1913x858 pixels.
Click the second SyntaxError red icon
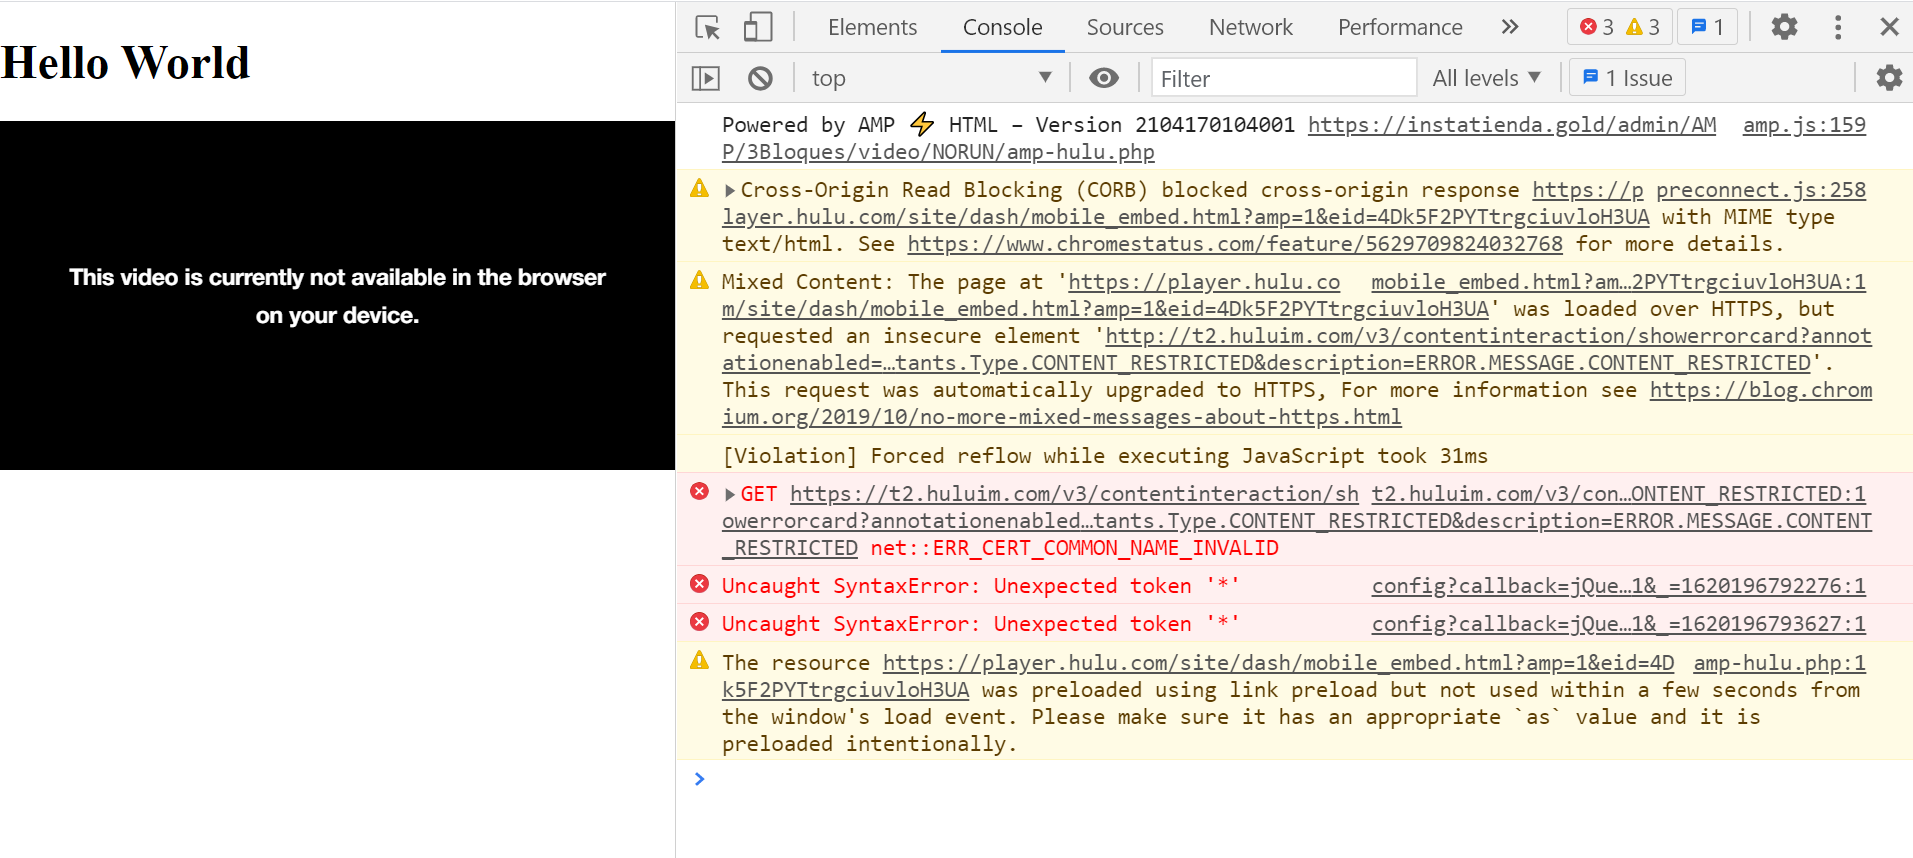[700, 622]
